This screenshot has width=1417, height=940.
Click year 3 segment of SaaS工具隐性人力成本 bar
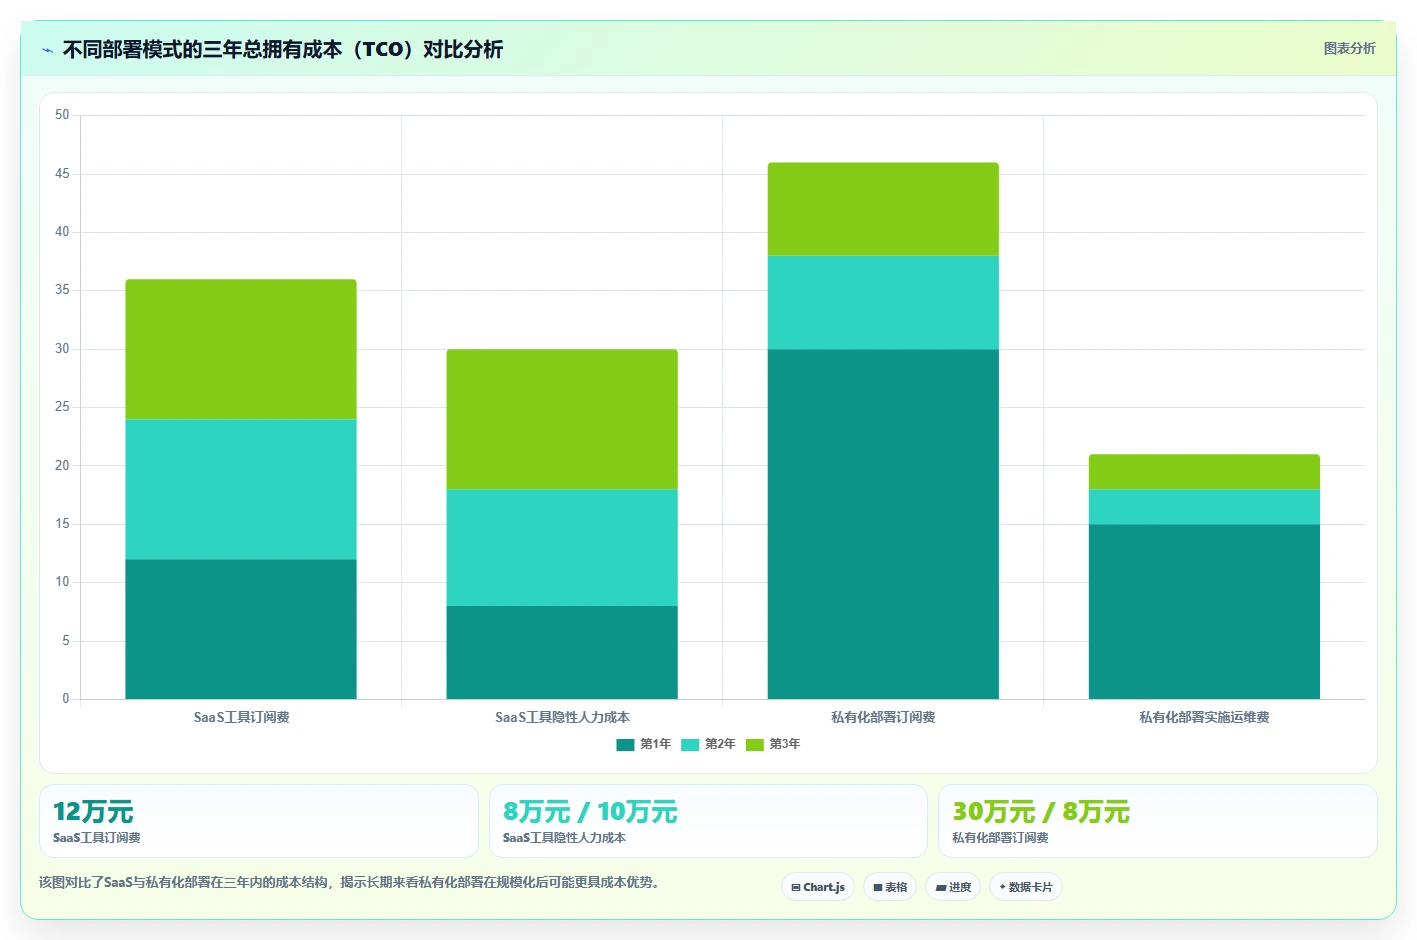(562, 419)
